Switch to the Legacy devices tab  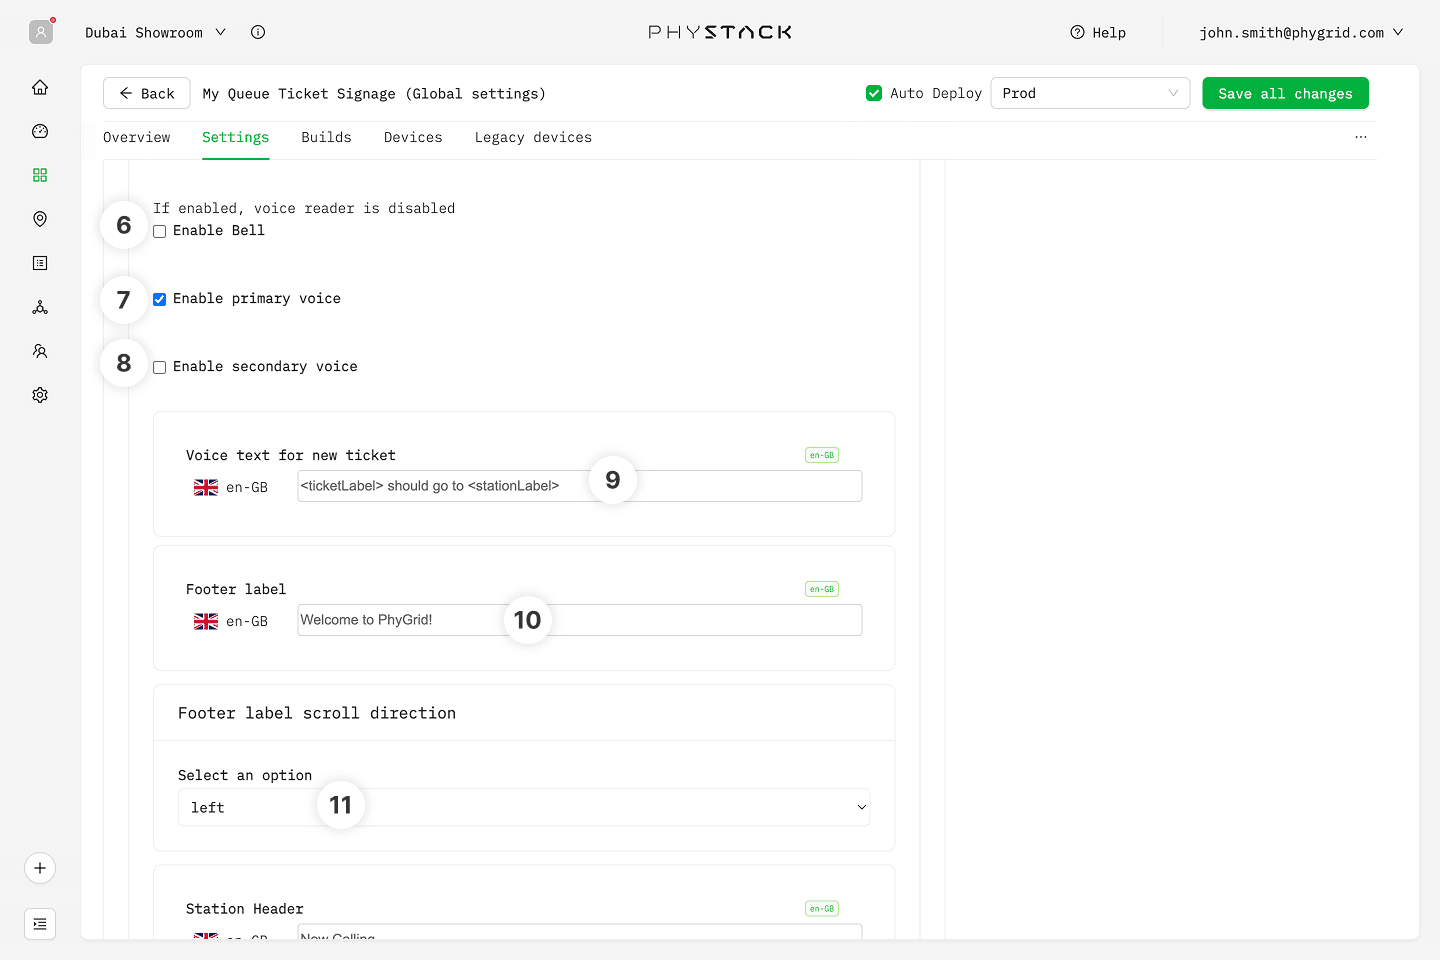pos(533,137)
